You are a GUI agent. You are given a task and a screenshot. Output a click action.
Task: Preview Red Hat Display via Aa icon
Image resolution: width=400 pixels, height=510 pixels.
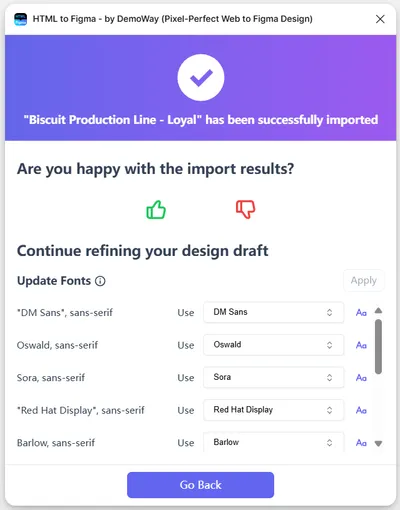coord(361,410)
